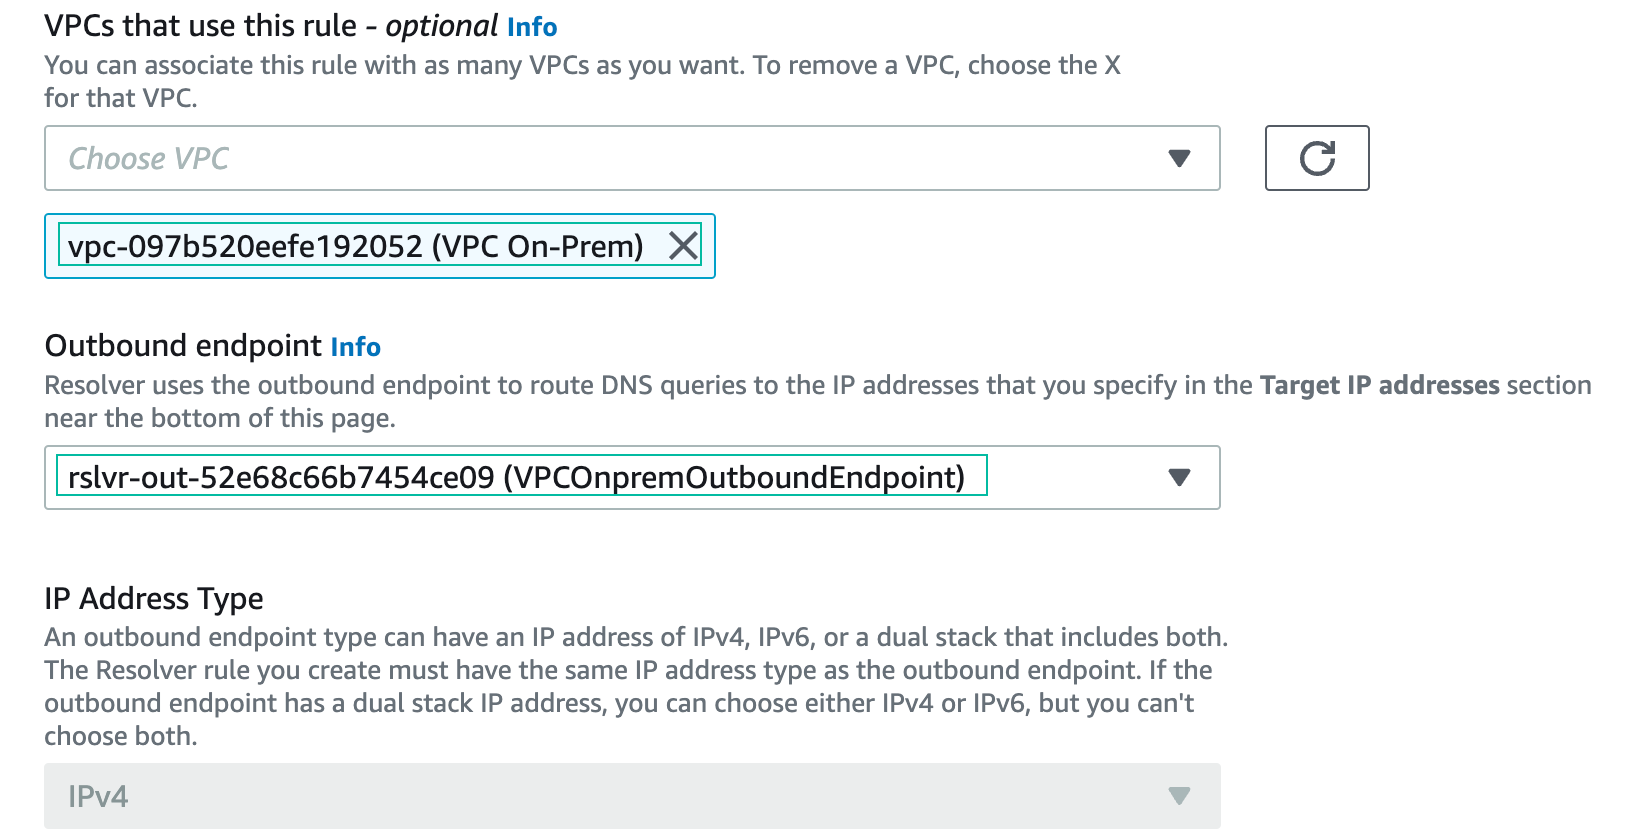Click the VPC association help description text
This screenshot has height=838, width=1646.
[x=580, y=66]
